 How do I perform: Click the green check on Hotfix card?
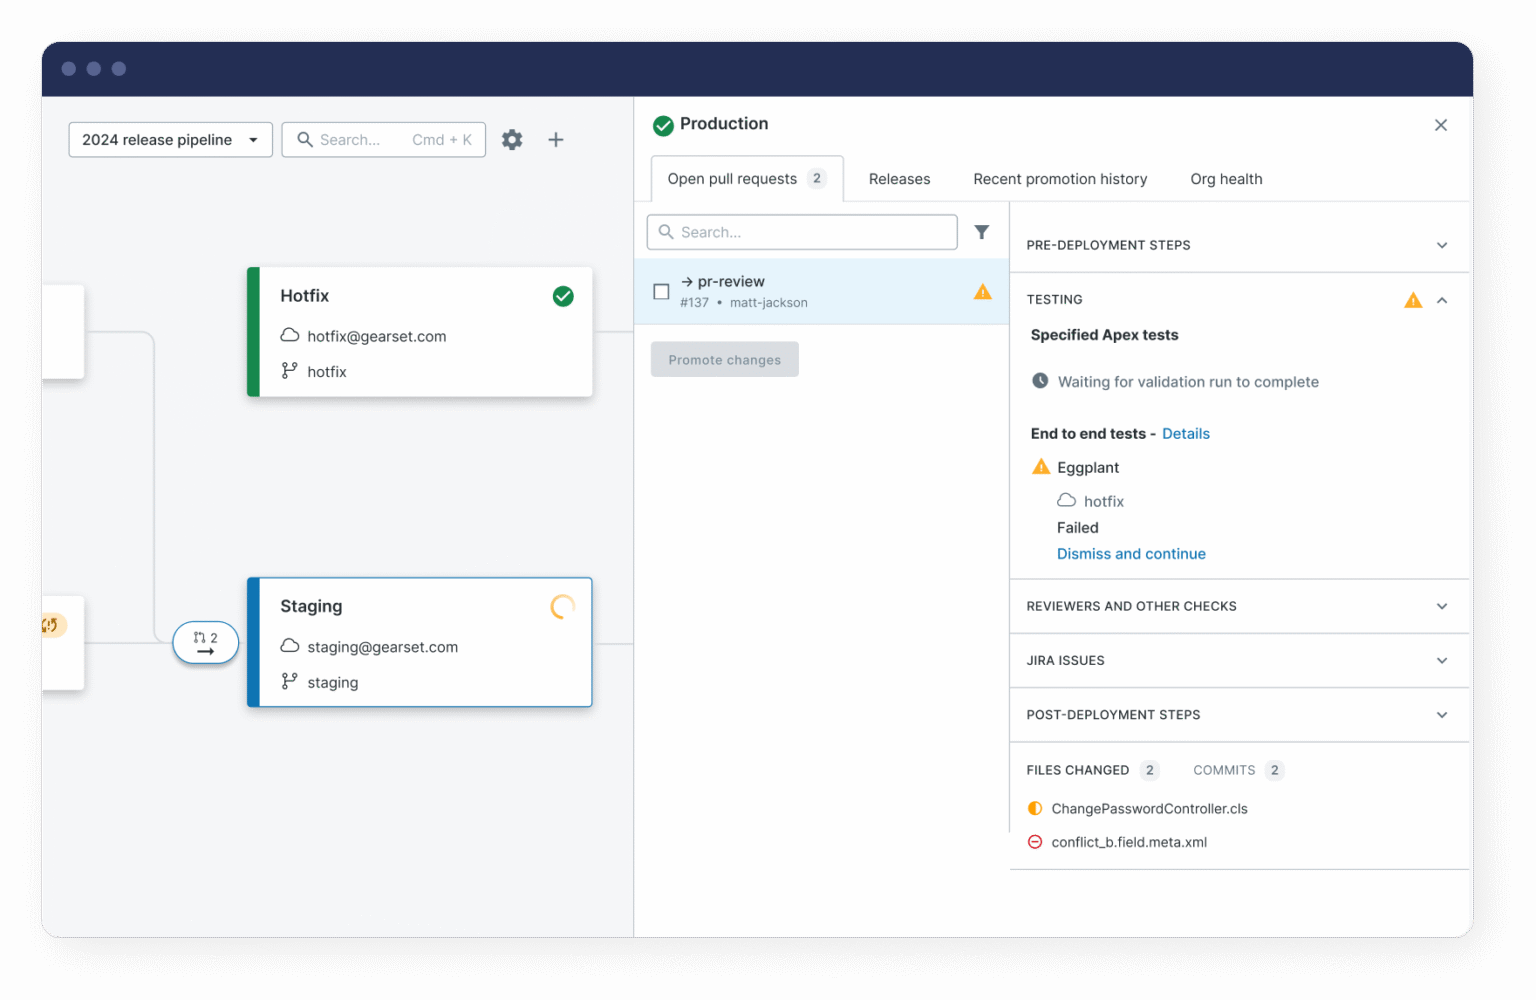coord(563,296)
